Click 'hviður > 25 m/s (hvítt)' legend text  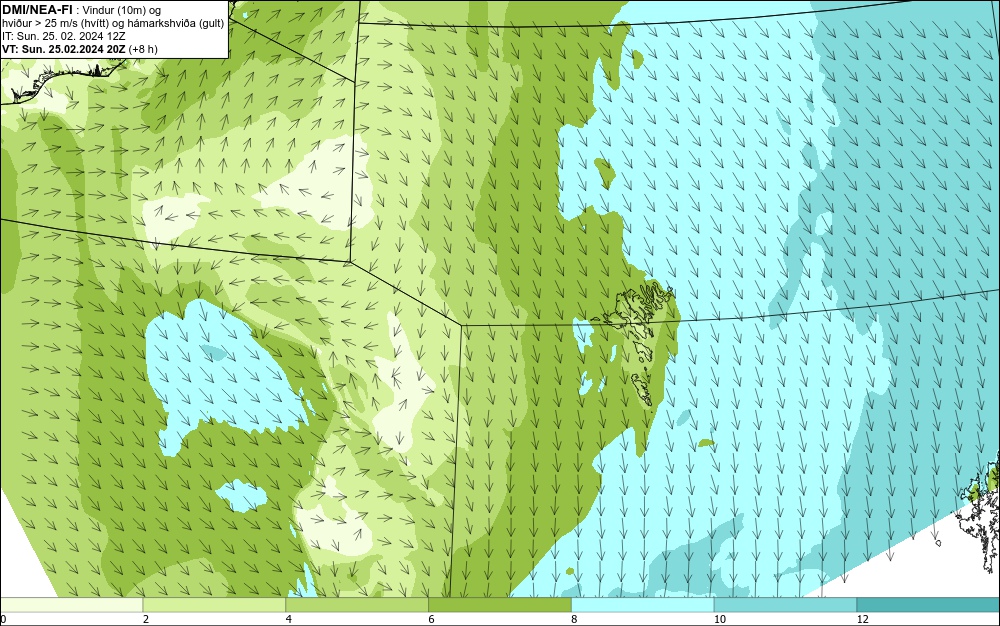[x=60, y=24]
